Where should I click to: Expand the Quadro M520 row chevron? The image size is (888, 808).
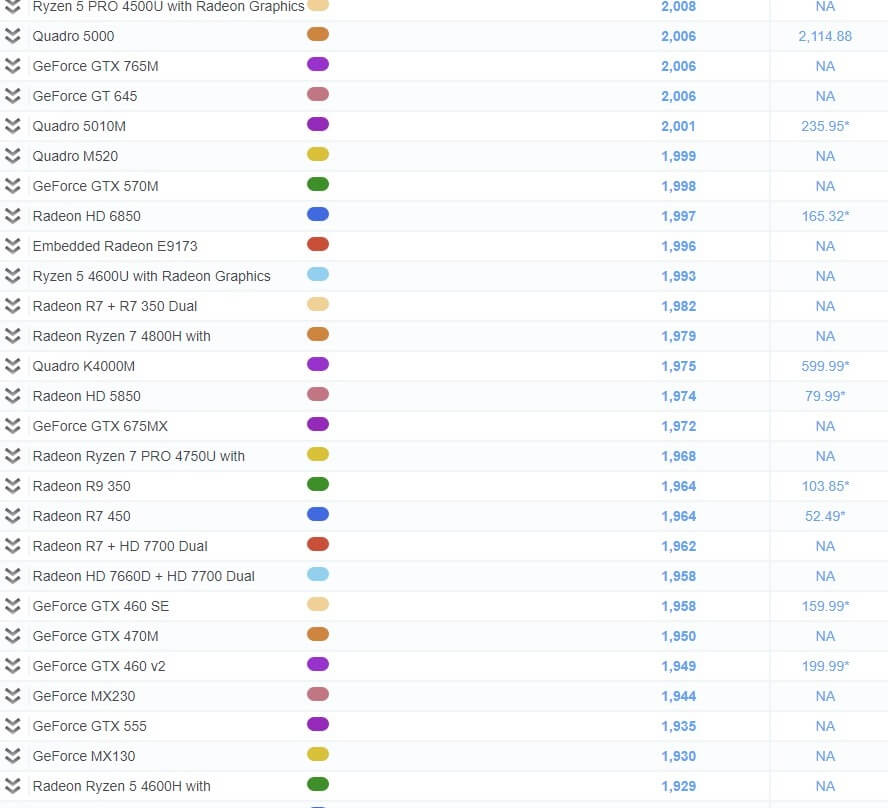click(12, 156)
